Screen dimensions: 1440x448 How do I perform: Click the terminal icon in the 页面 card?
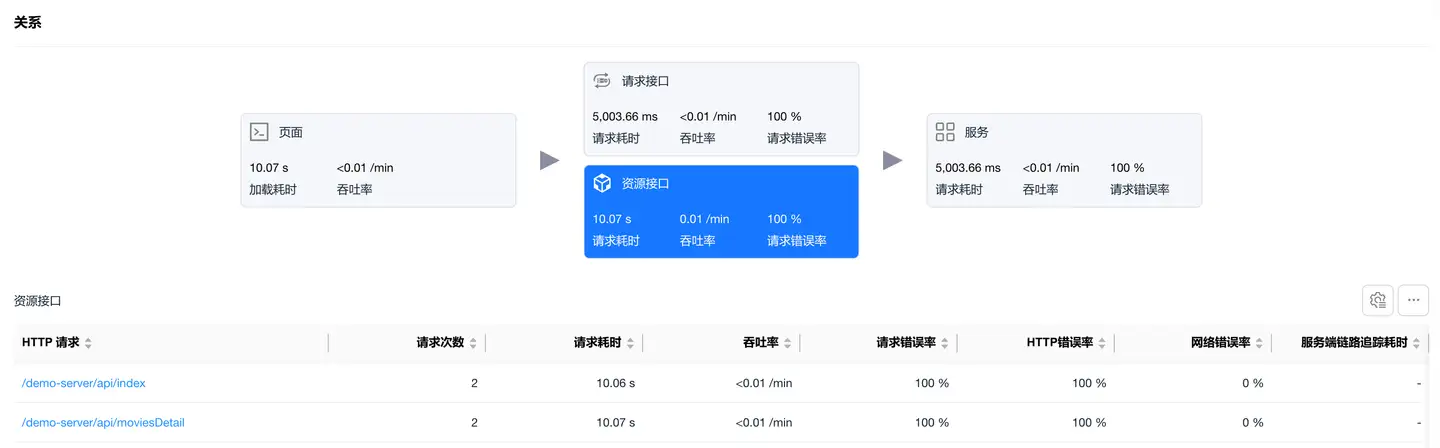point(259,131)
